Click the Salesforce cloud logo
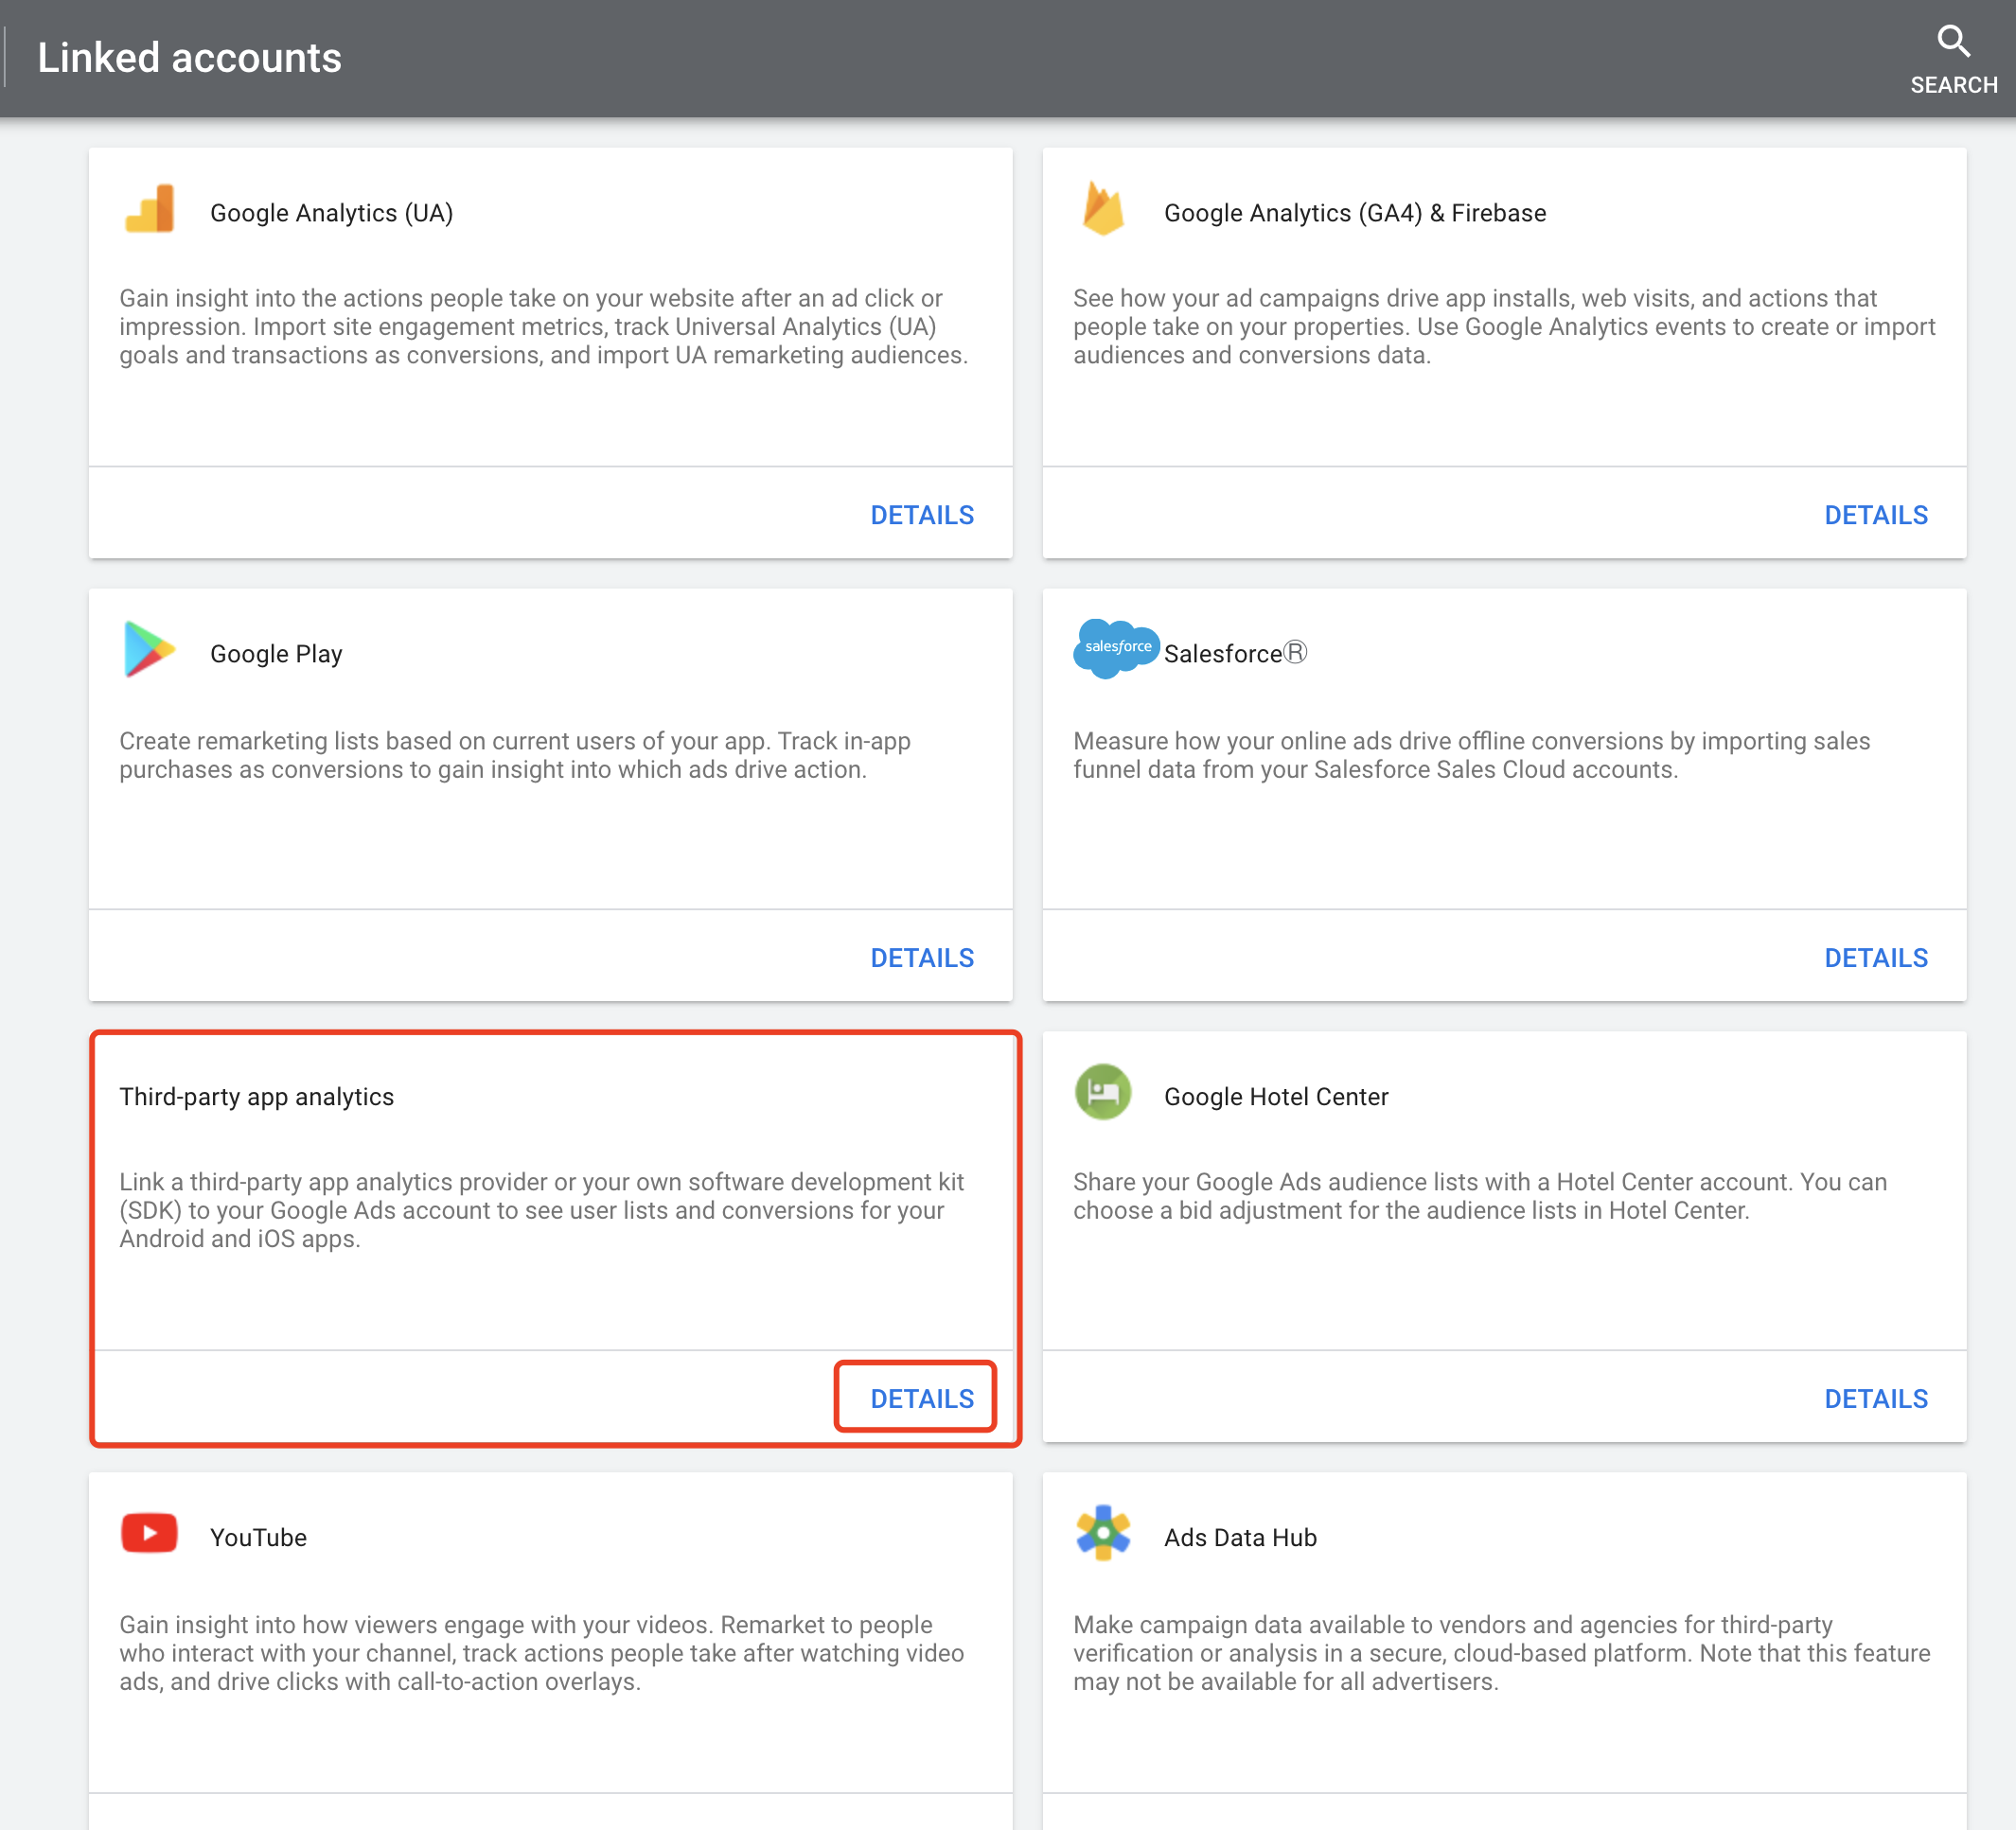The height and width of the screenshot is (1830, 2016). coord(1116,648)
